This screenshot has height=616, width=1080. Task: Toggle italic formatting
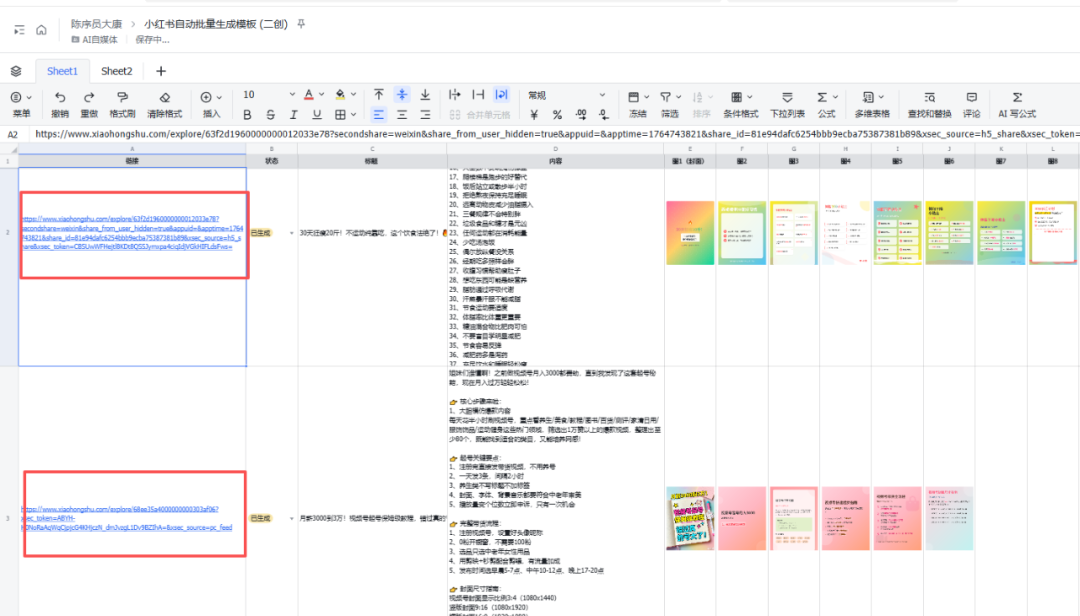click(293, 114)
